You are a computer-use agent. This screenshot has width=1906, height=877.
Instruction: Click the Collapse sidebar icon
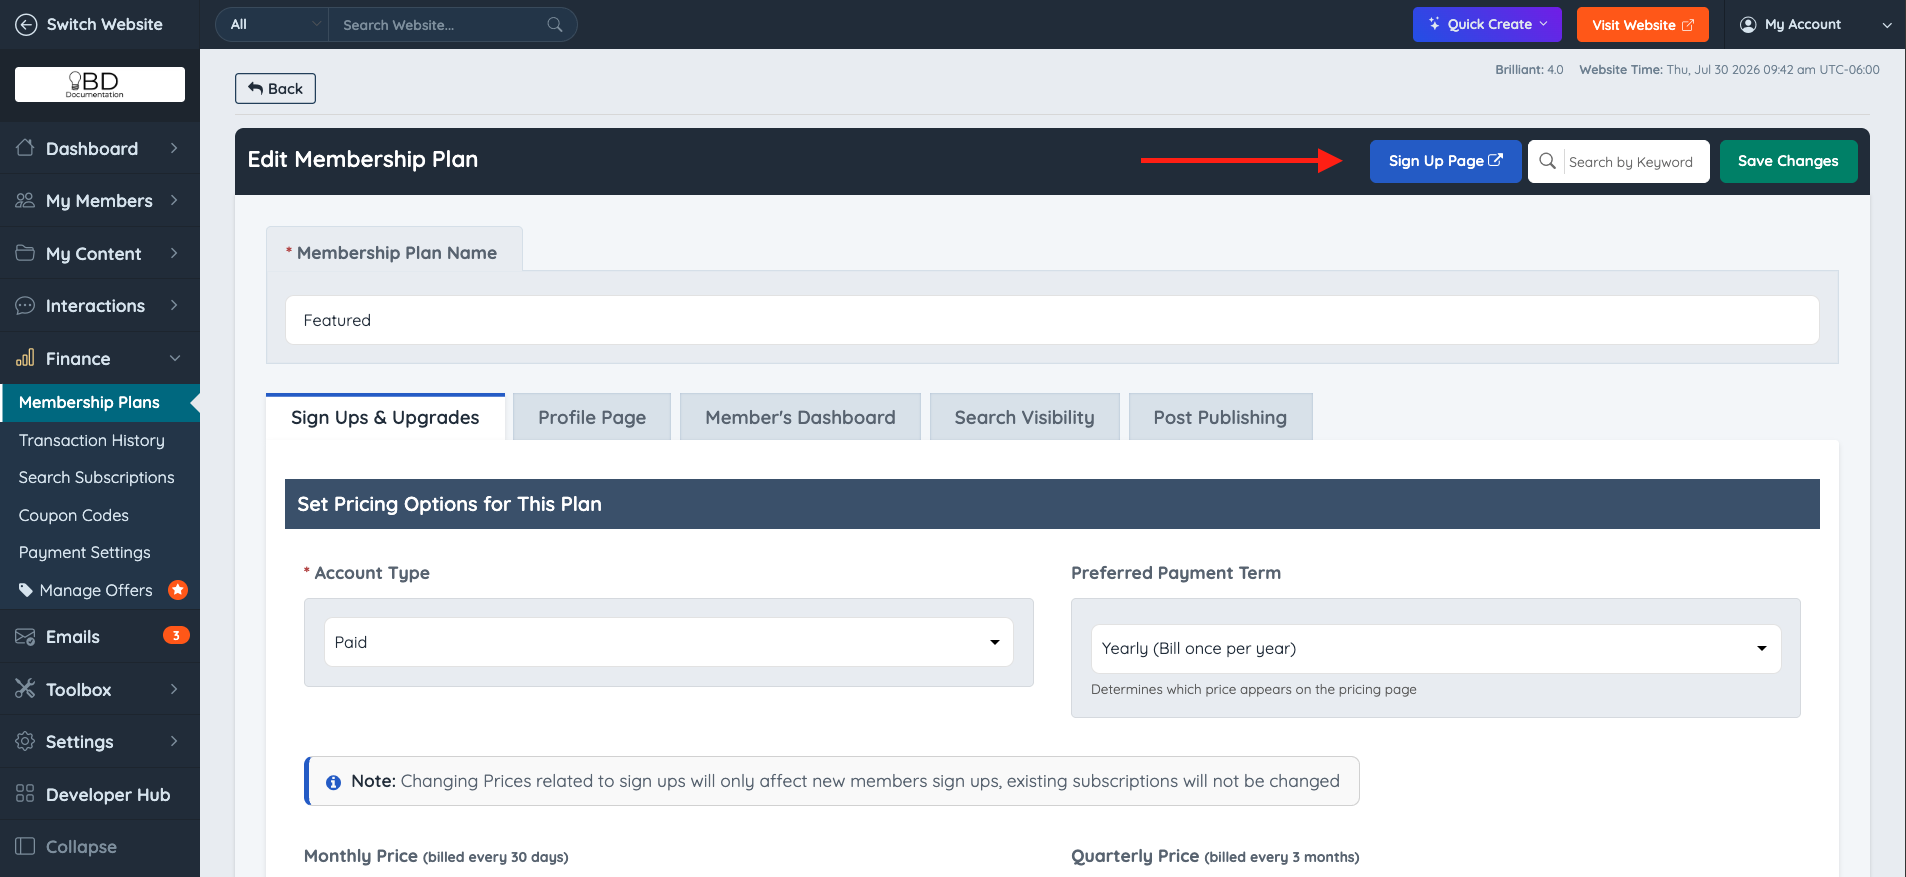(25, 846)
